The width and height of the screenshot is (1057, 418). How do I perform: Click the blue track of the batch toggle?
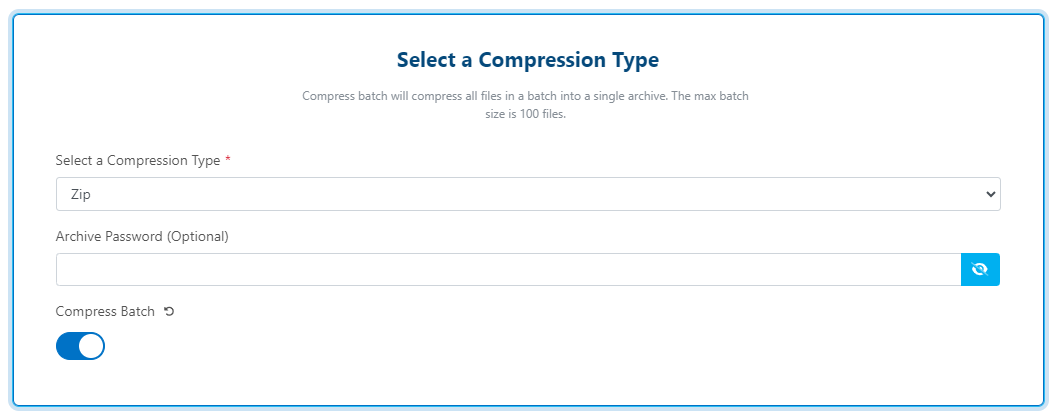tap(67, 346)
